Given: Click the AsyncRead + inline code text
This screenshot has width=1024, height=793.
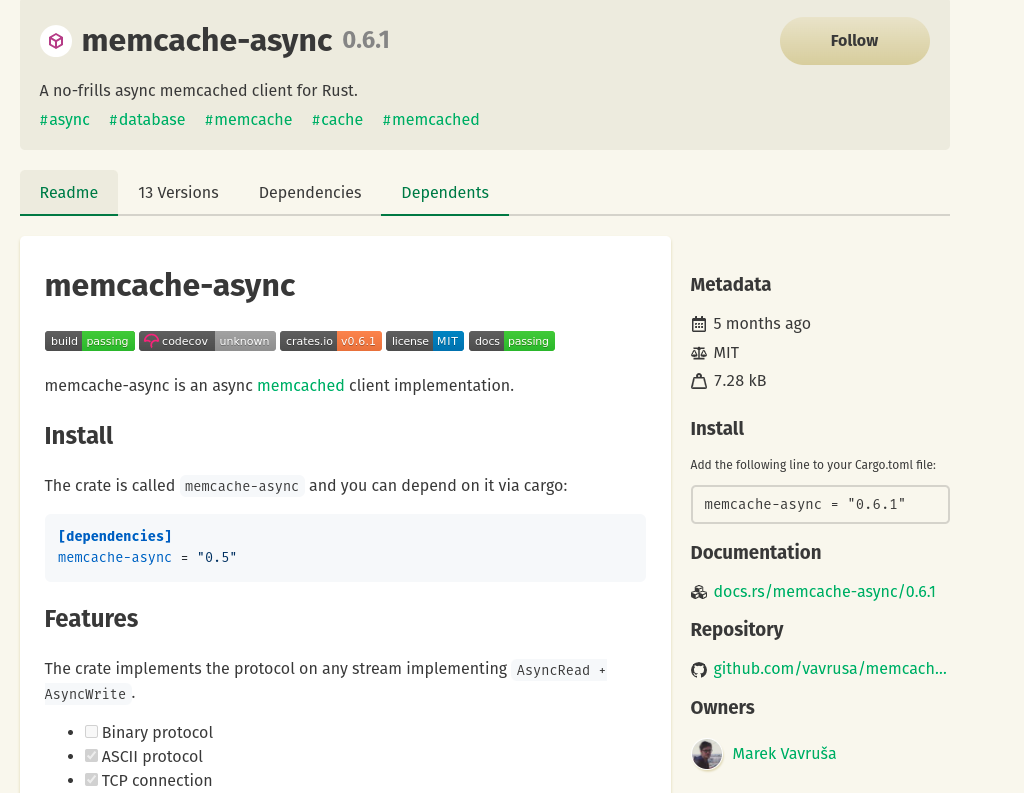Looking at the screenshot, I should pyautogui.click(x=560, y=670).
